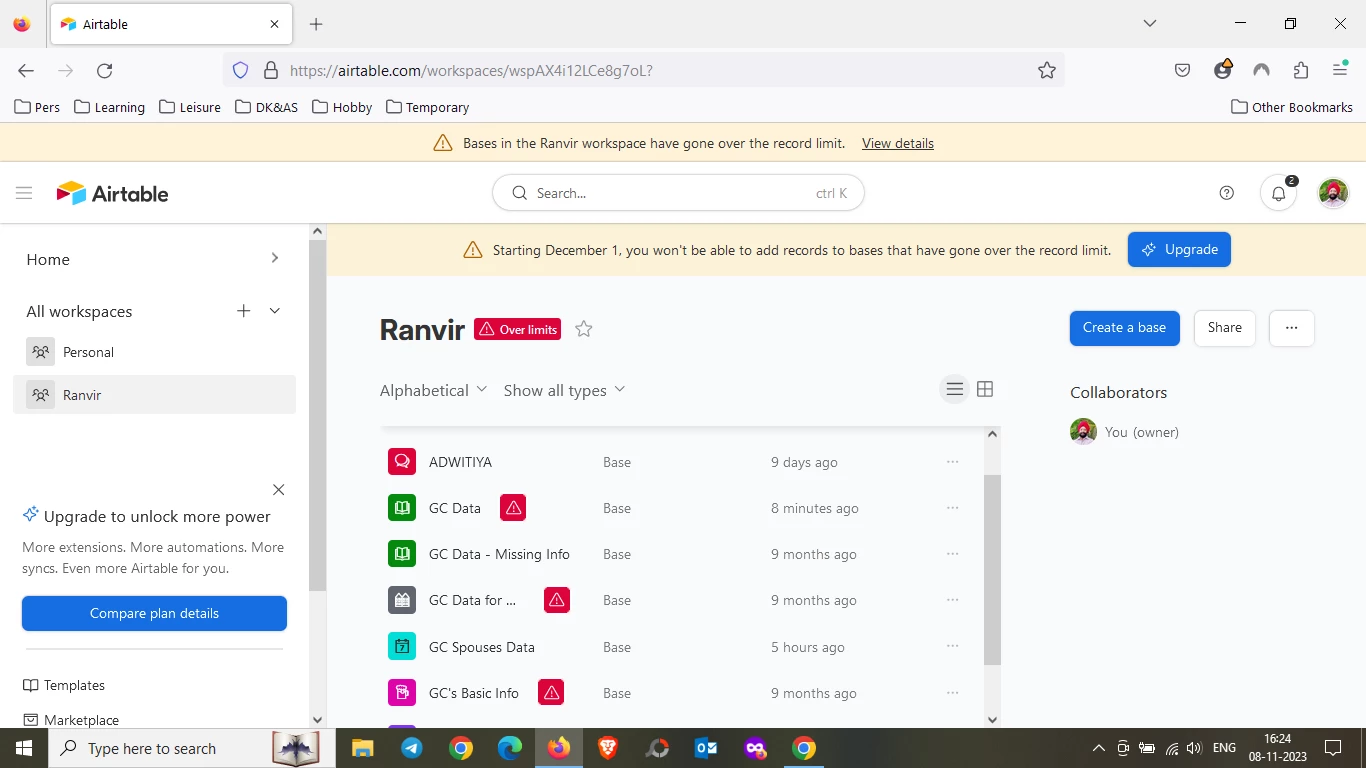Open more options for ADWITIYA row
Viewport: 1366px width, 768px height.
952,462
